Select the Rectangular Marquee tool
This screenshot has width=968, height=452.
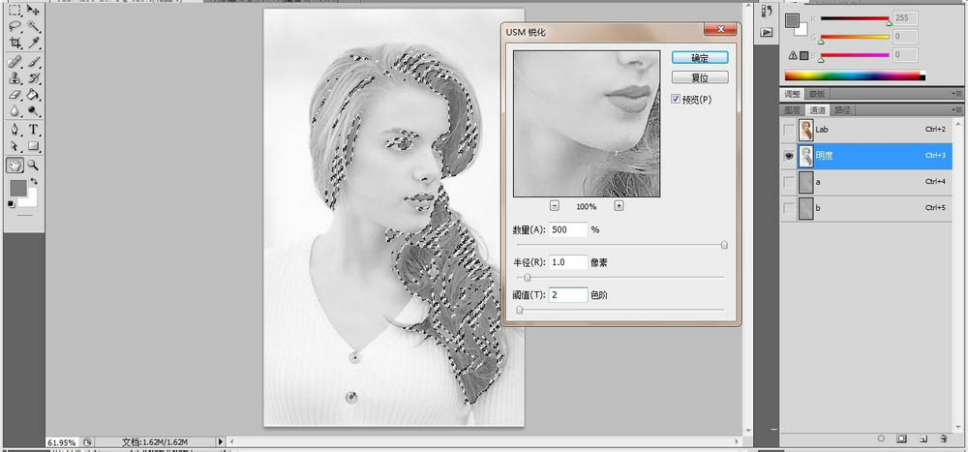(15, 10)
